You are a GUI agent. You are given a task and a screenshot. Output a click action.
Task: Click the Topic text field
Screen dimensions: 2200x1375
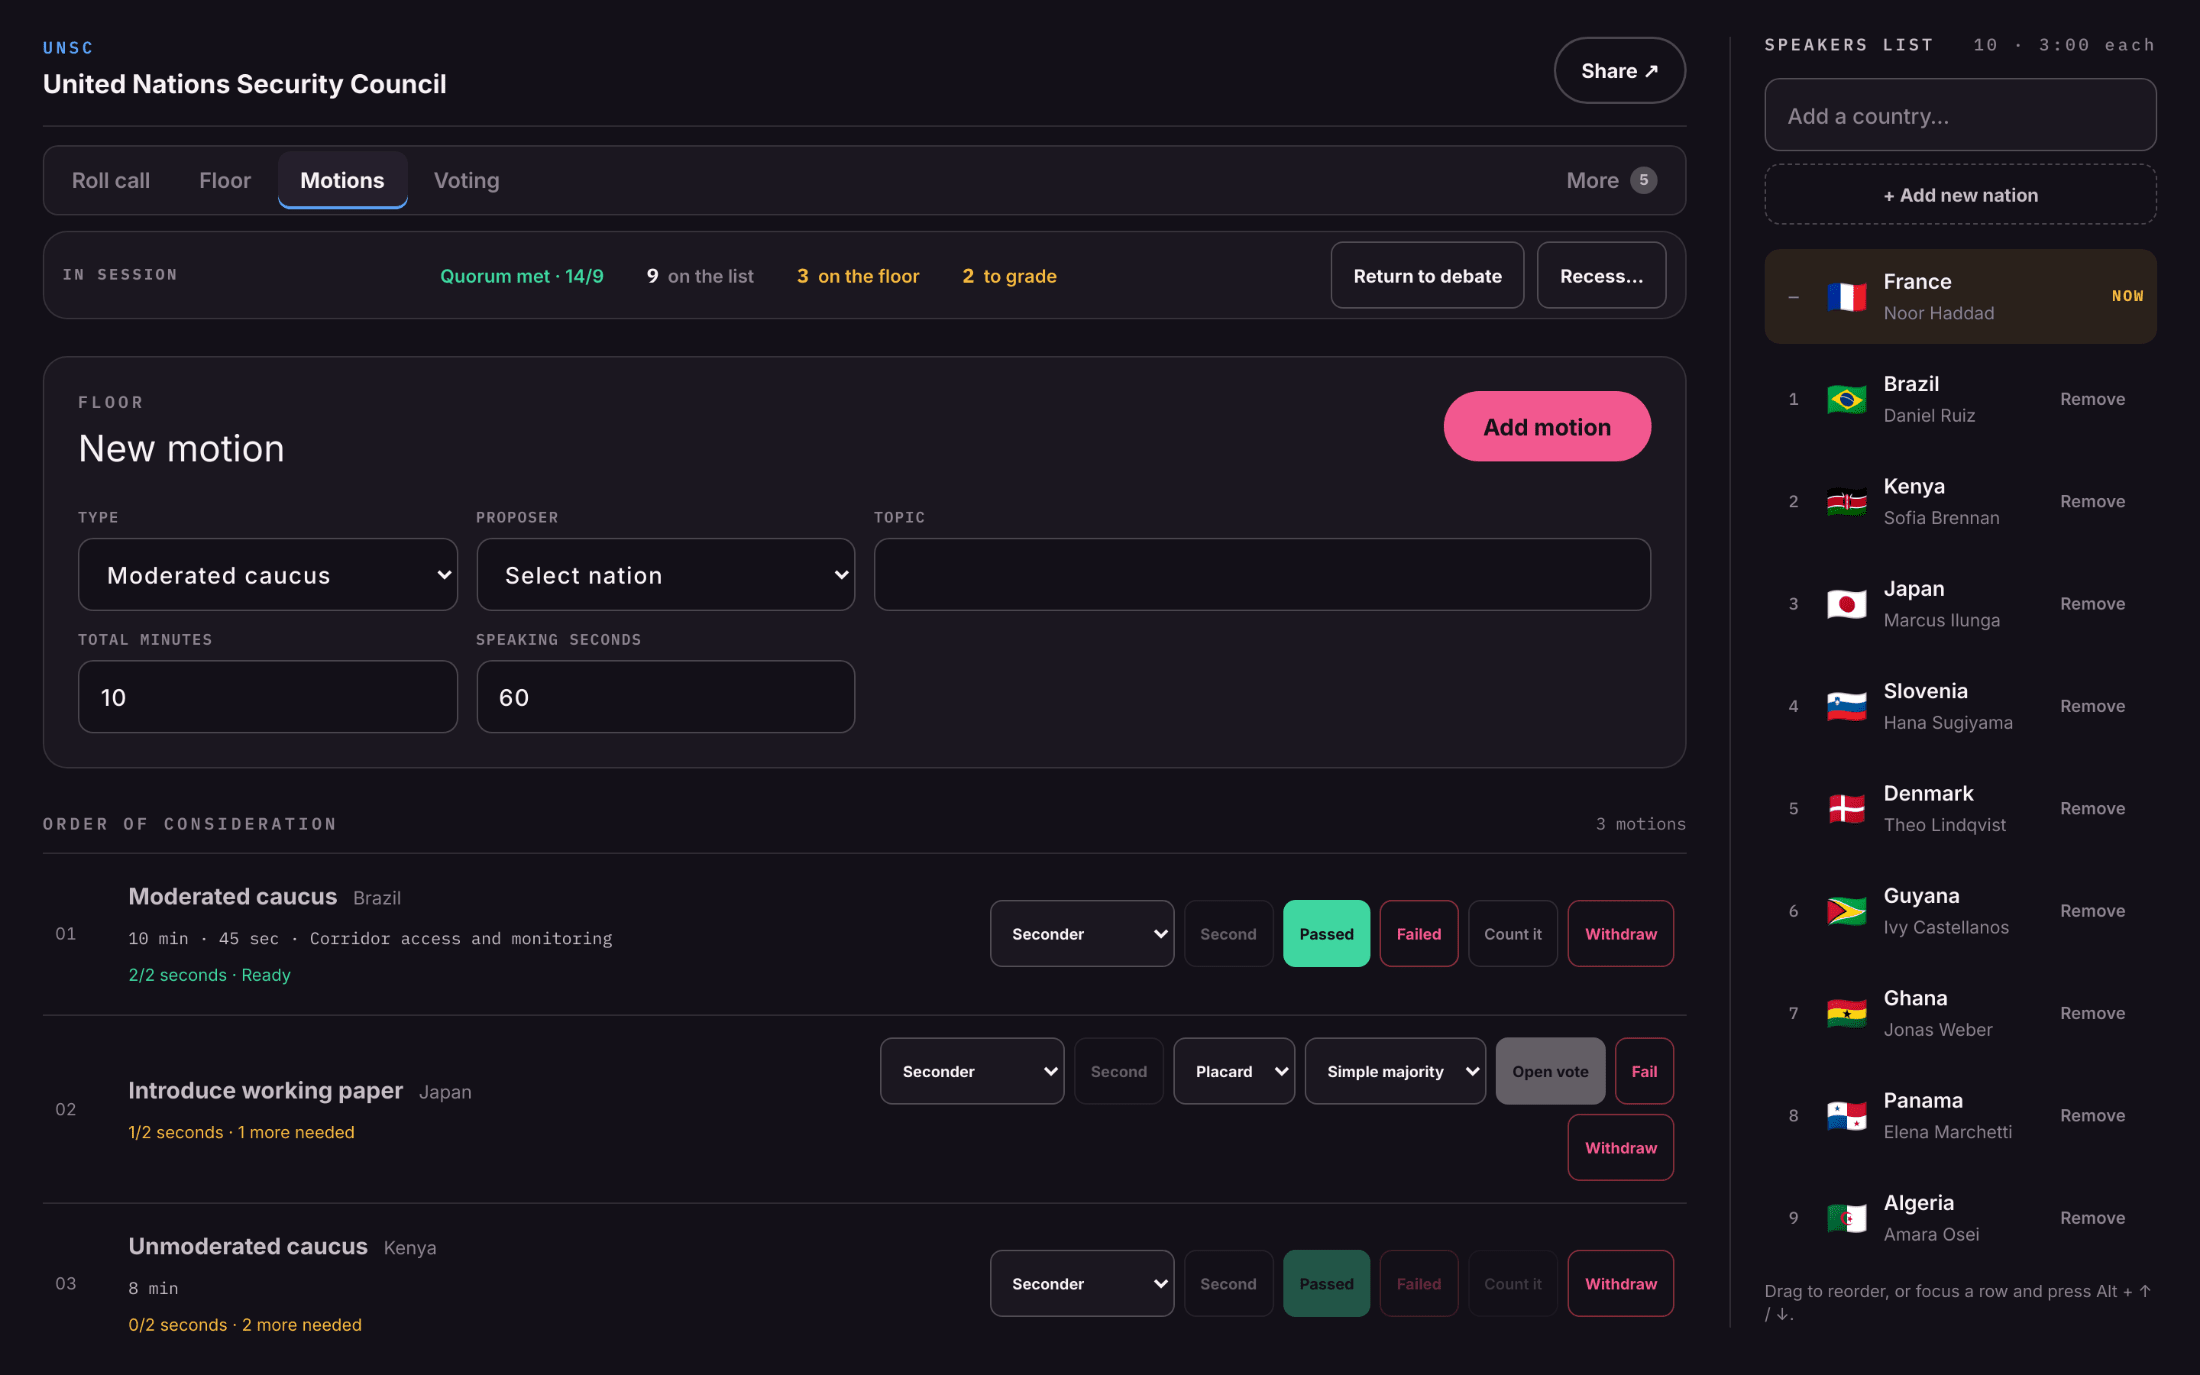click(x=1262, y=575)
